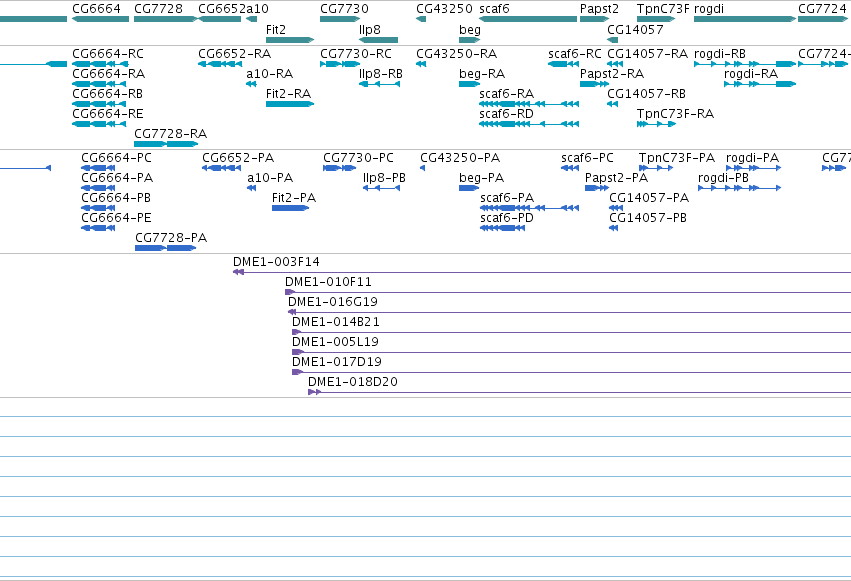Open the beg gene label
This screenshot has width=851, height=581.
pyautogui.click(x=470, y=30)
